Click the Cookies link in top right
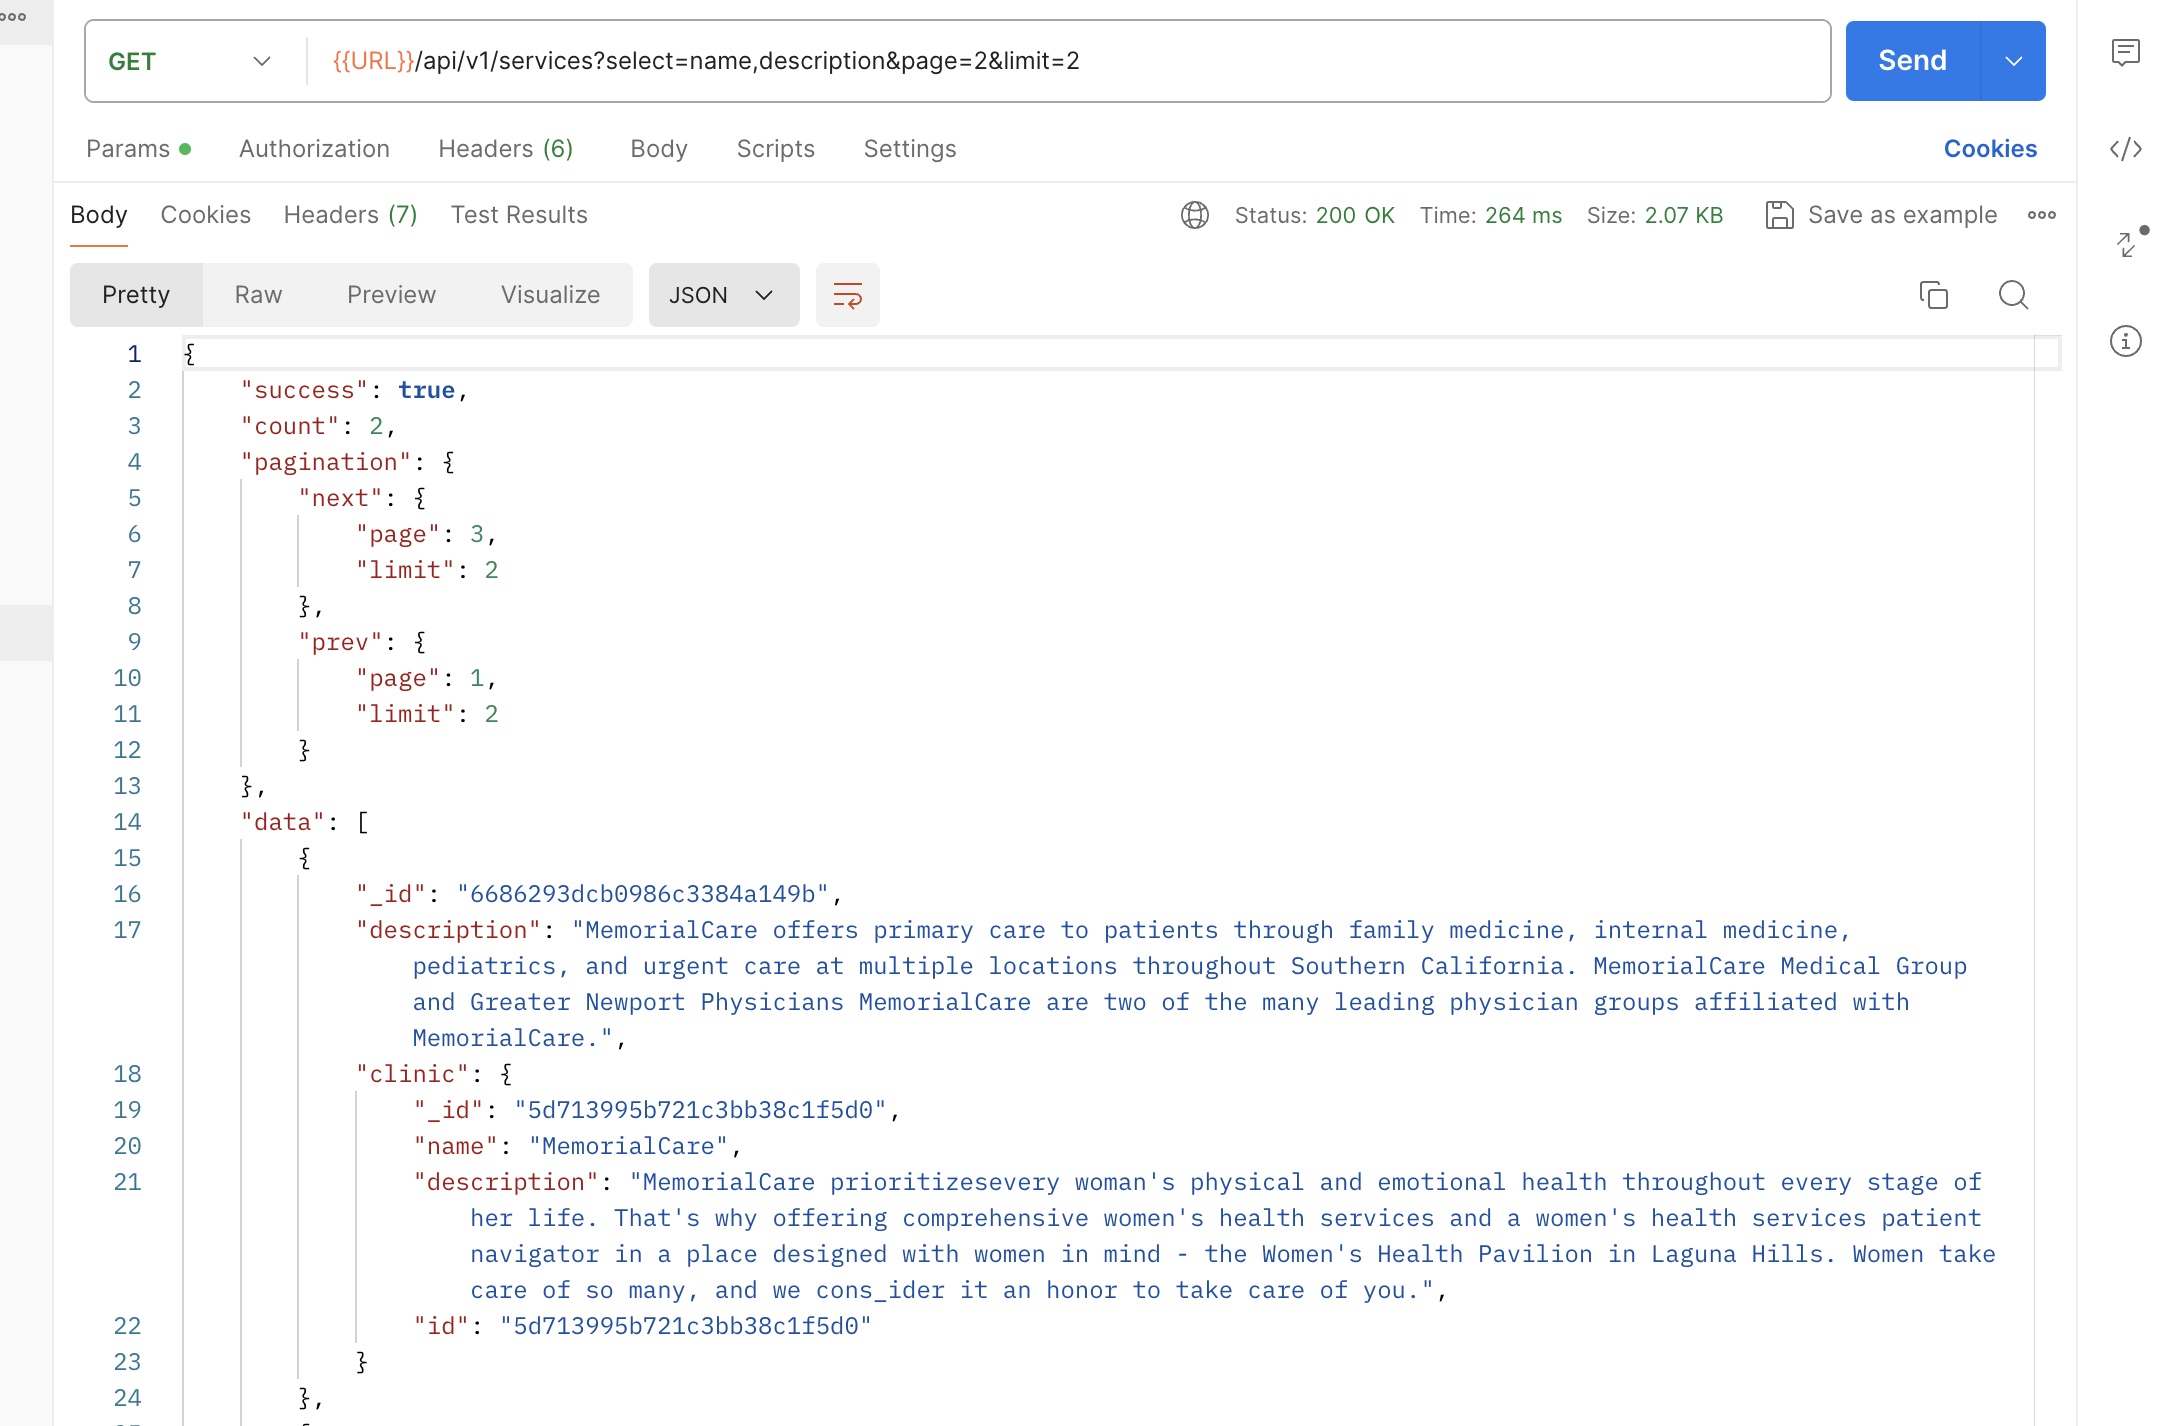Screen dimensions: 2174x1426 tap(1991, 148)
